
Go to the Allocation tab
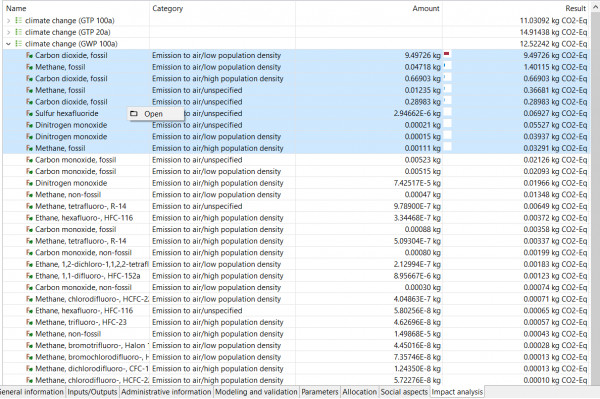(x=359, y=392)
